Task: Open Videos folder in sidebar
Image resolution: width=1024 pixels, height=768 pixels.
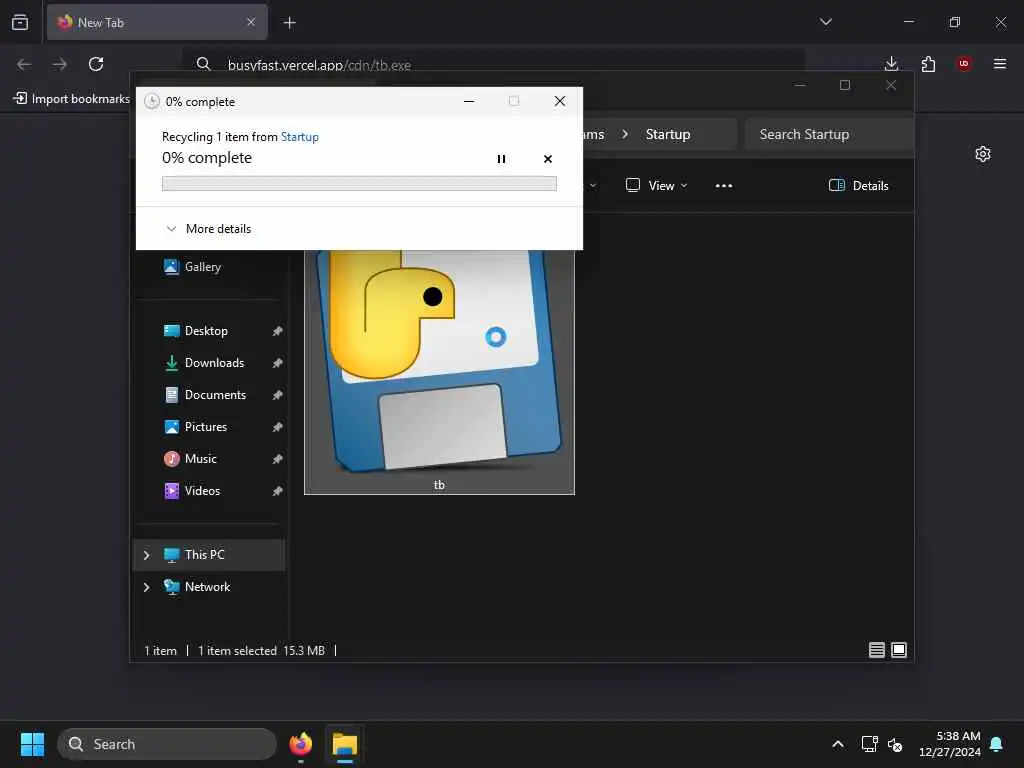Action: click(192, 490)
